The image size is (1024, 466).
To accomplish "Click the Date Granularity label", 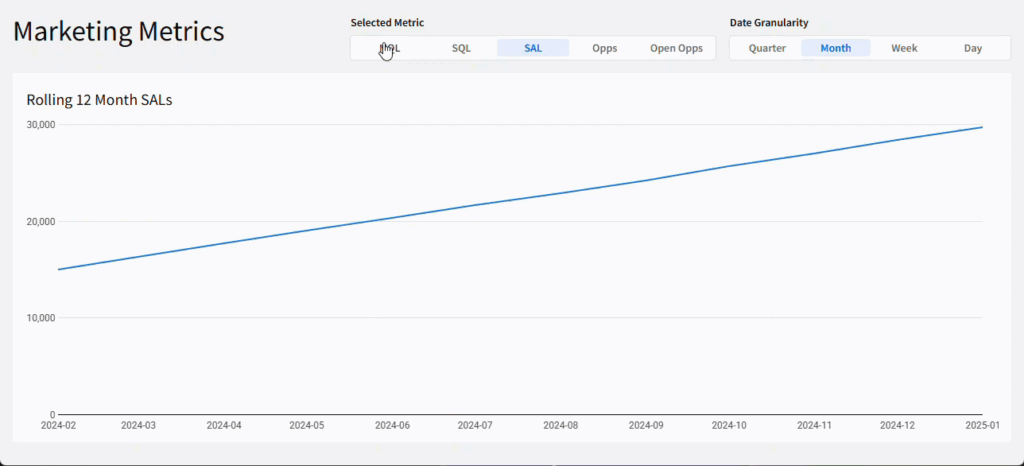I will [x=769, y=22].
